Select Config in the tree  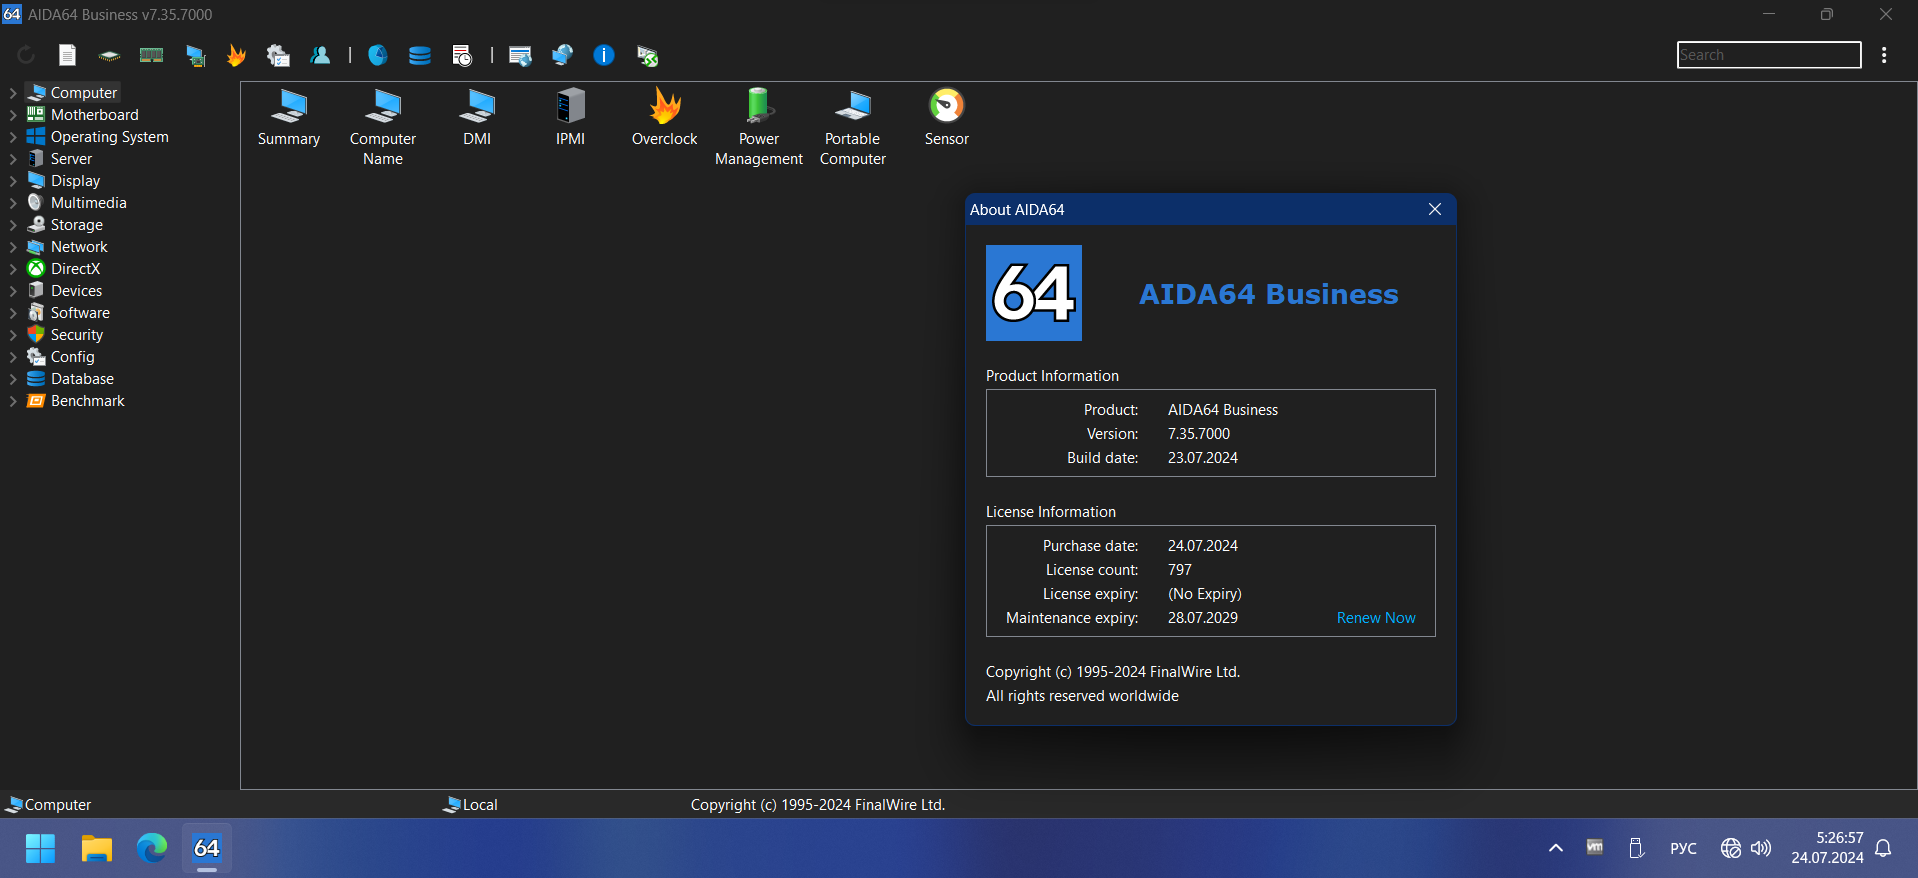click(72, 357)
